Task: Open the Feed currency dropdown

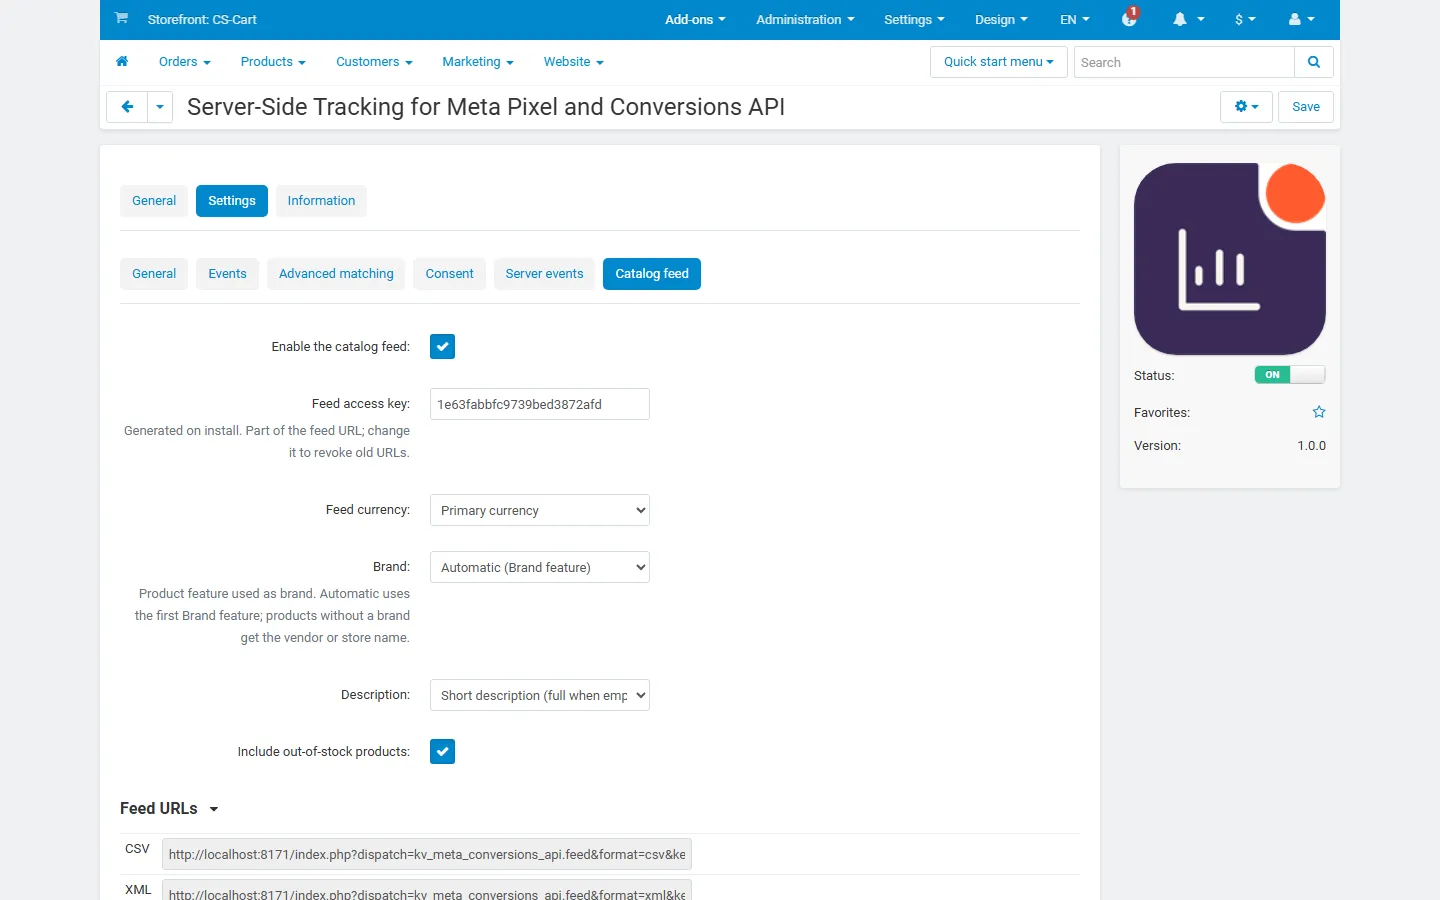Action: click(x=540, y=510)
